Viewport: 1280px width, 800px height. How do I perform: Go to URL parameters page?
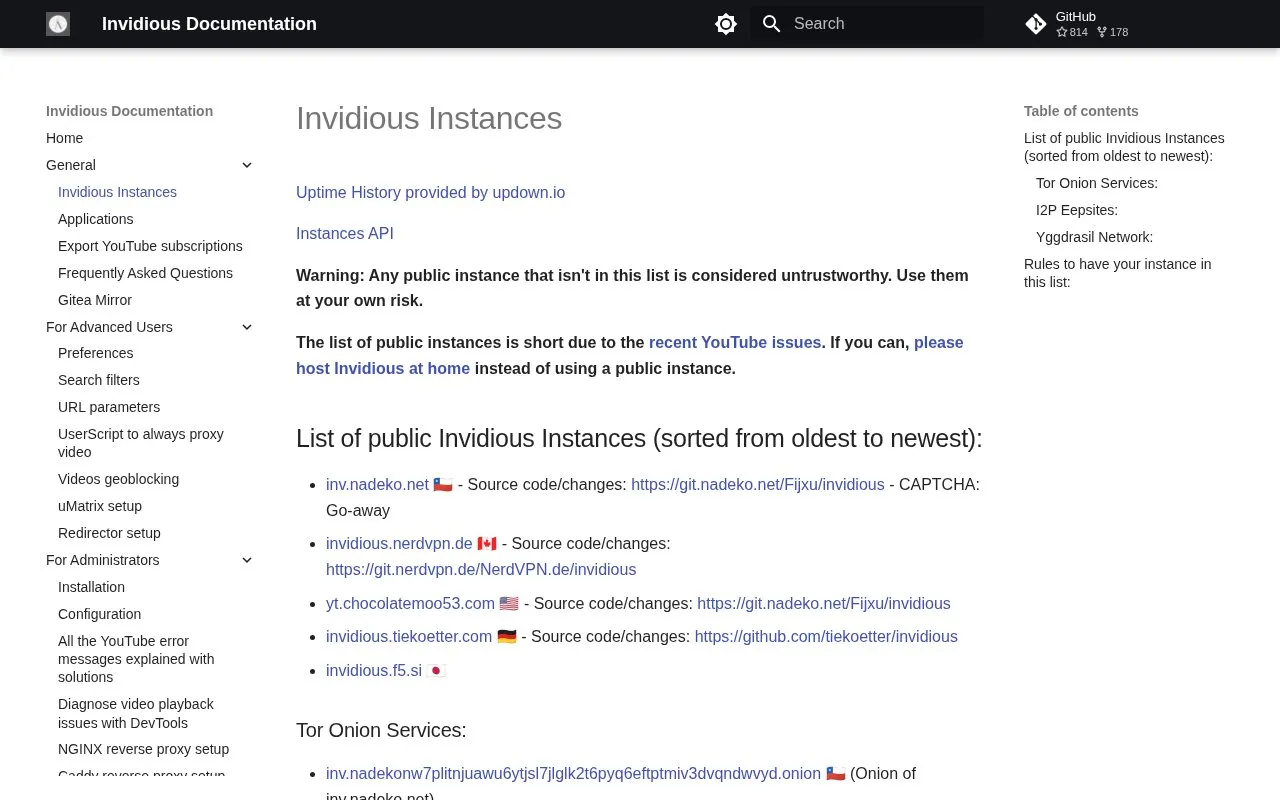coord(109,407)
